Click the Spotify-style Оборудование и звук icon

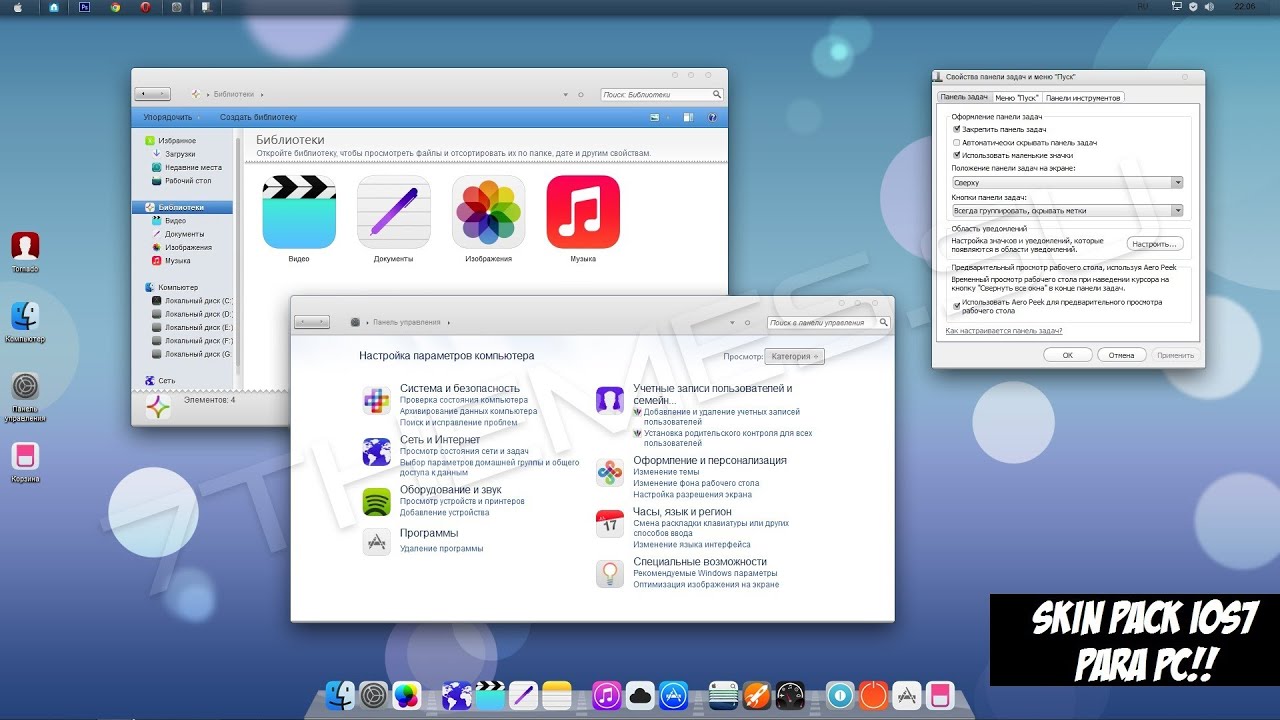376,502
